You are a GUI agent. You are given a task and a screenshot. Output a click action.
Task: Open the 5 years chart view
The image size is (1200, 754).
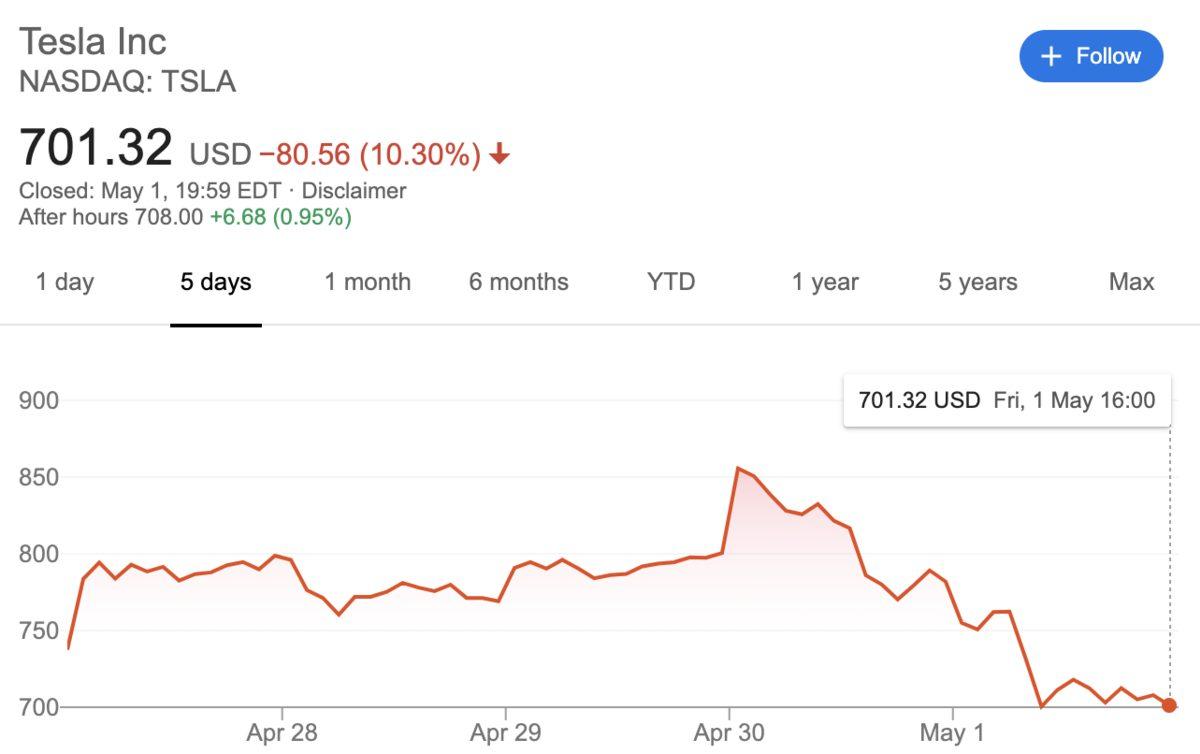(x=977, y=283)
